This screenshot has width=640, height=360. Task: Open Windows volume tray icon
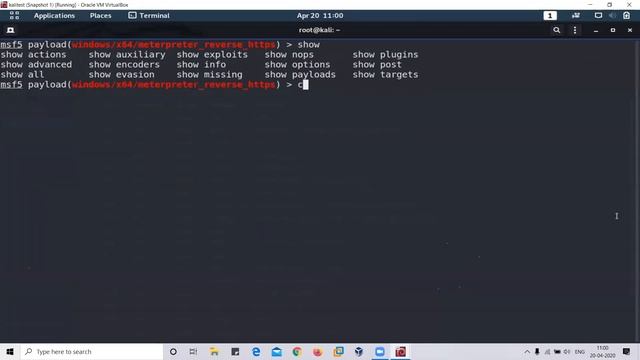[567, 351]
